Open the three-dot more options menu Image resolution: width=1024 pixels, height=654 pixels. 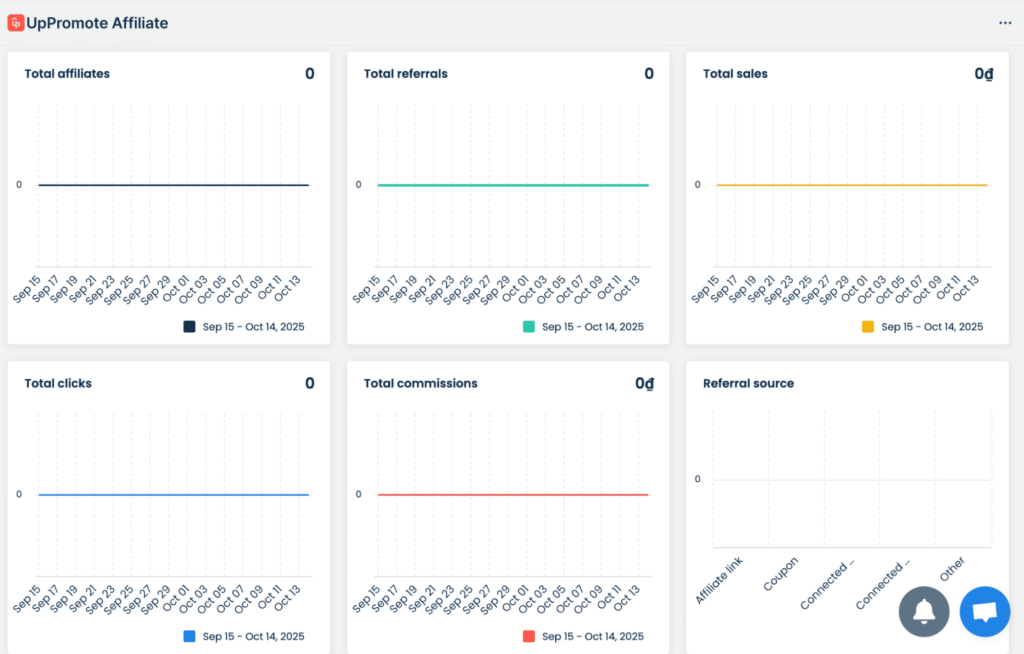pyautogui.click(x=1005, y=23)
